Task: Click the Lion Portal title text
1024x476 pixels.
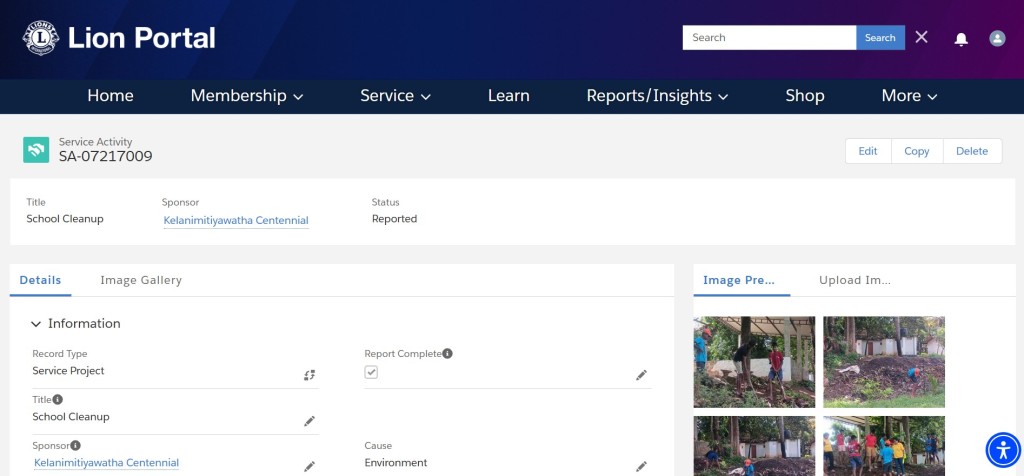Action: coord(142,38)
